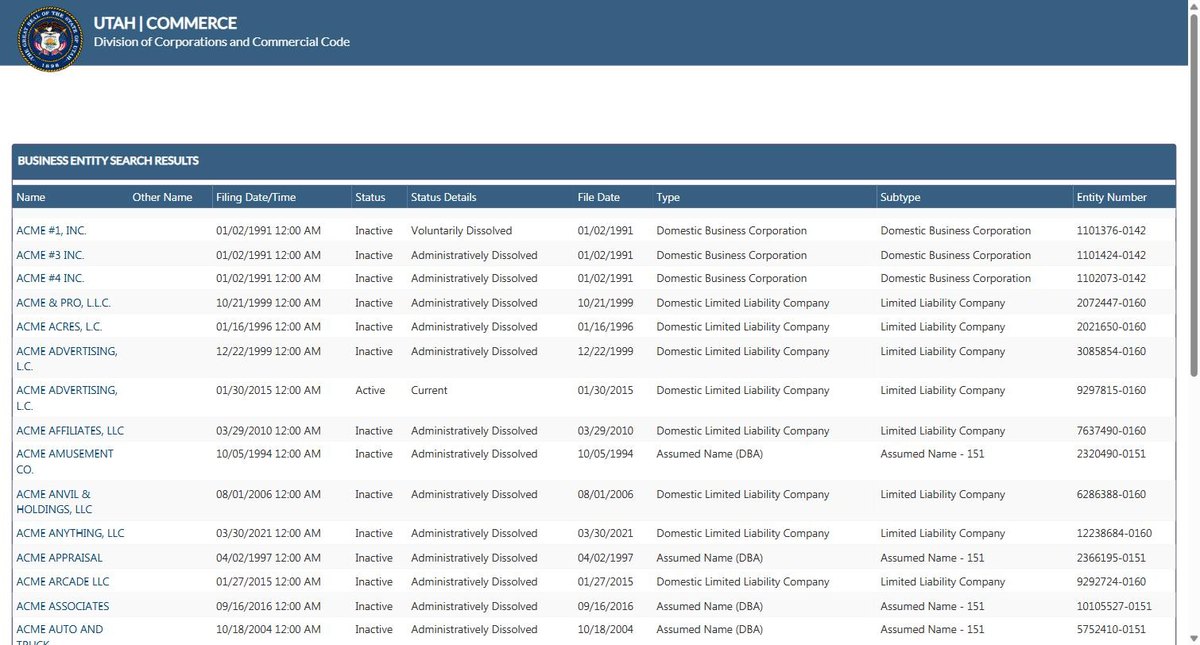Open the ACME AMUSEMENT CO. link
The height and width of the screenshot is (645, 1200).
click(65, 461)
